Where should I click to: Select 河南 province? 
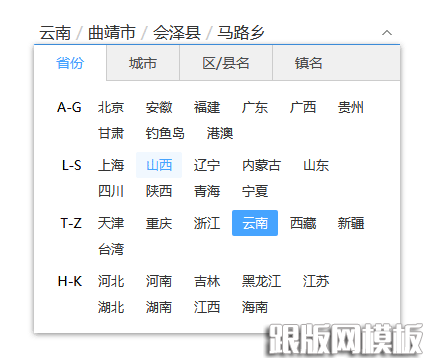point(159,281)
